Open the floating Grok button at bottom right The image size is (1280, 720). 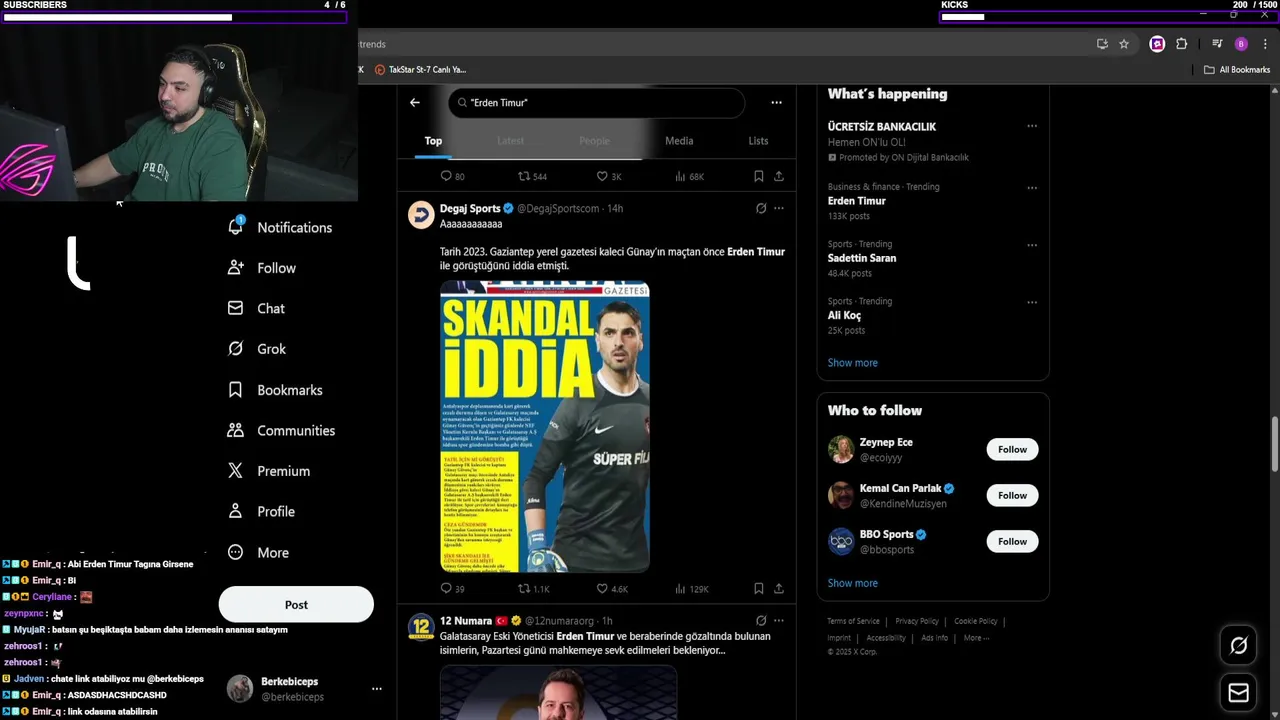coord(1238,646)
